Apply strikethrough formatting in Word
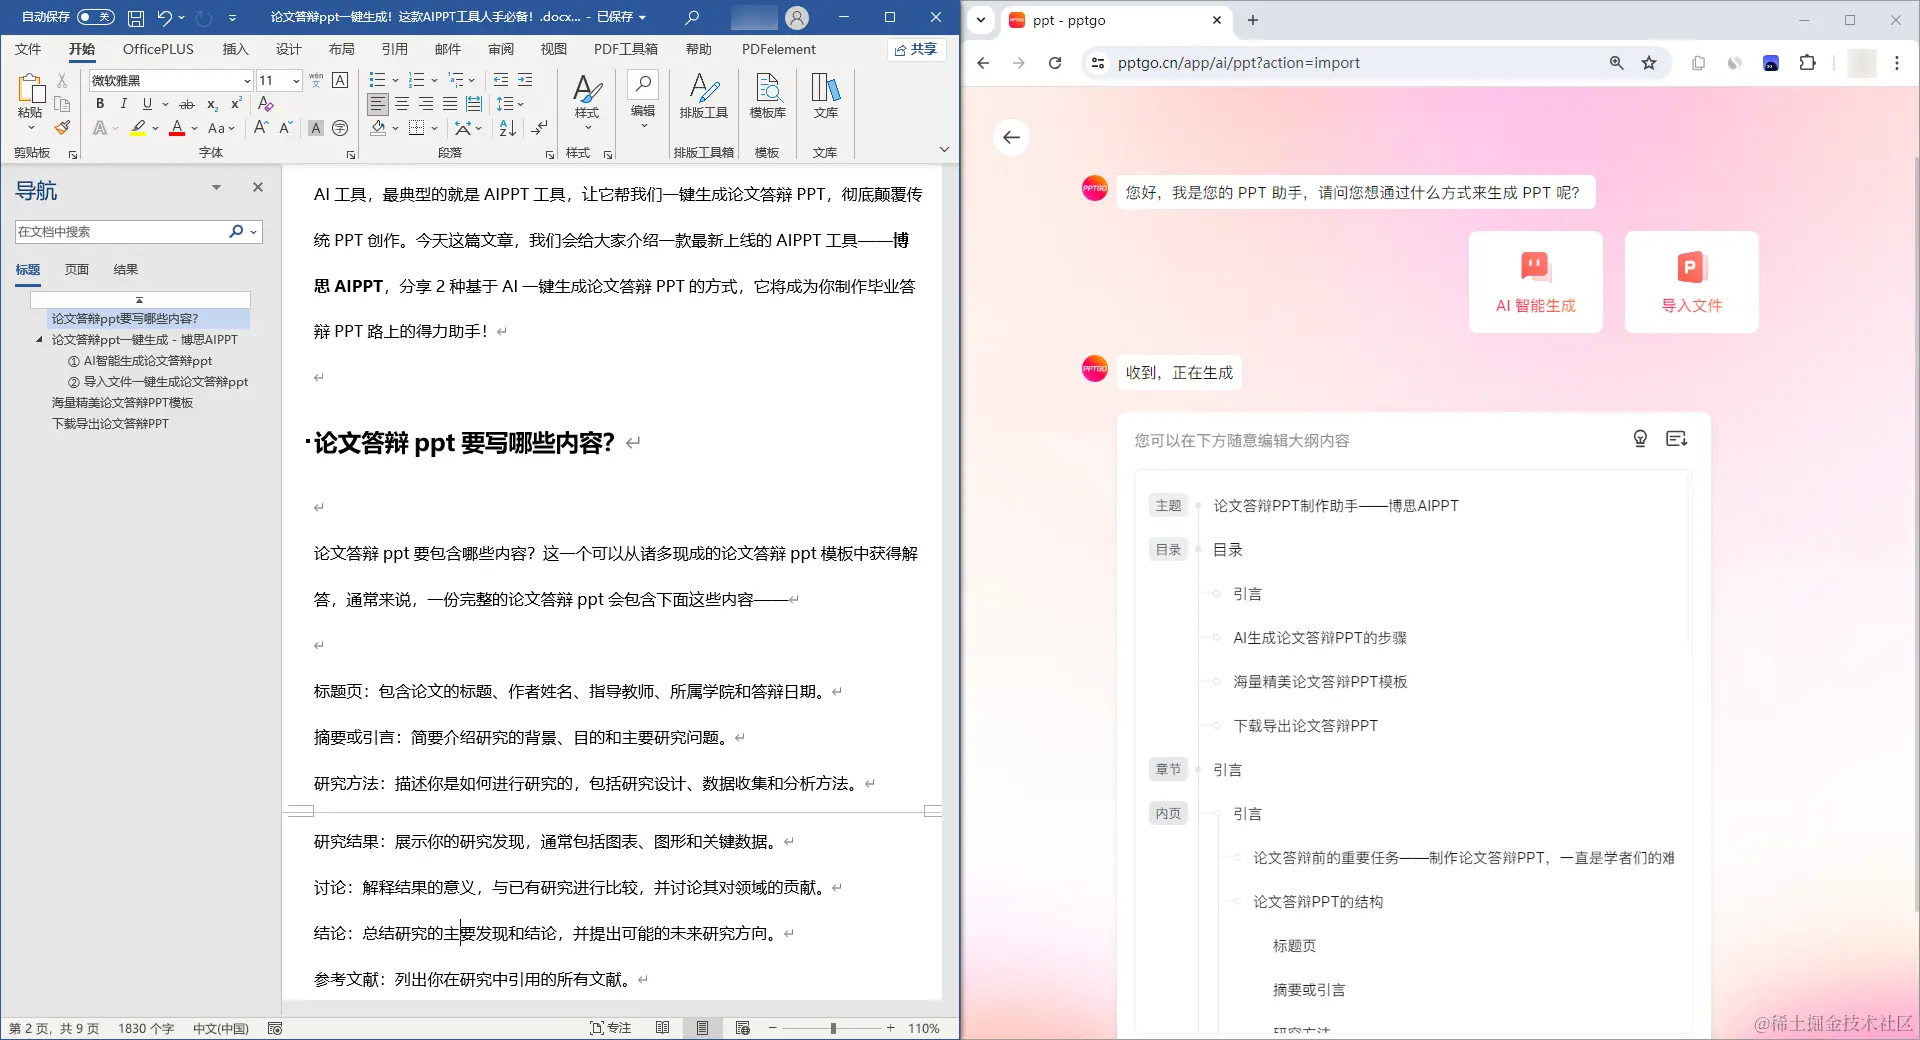The image size is (1920, 1040). [187, 104]
